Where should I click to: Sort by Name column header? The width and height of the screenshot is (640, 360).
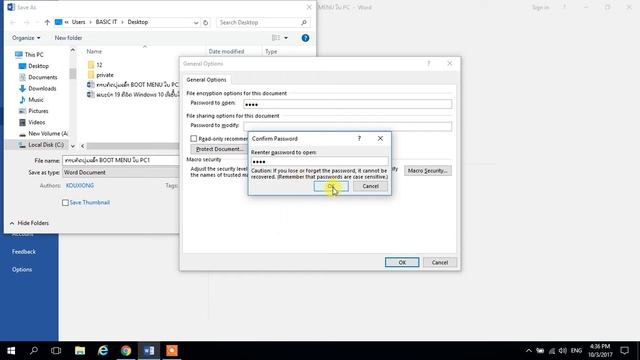click(x=94, y=51)
